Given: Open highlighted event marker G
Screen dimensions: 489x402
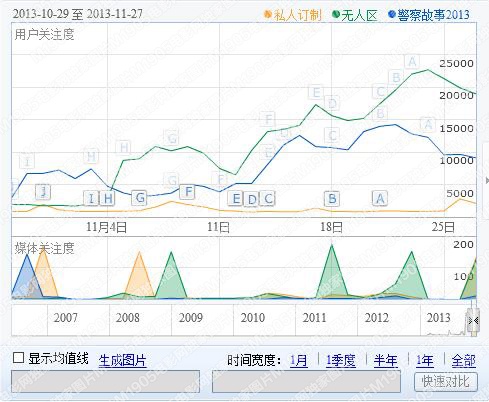Looking at the screenshot, I should click(x=140, y=198).
